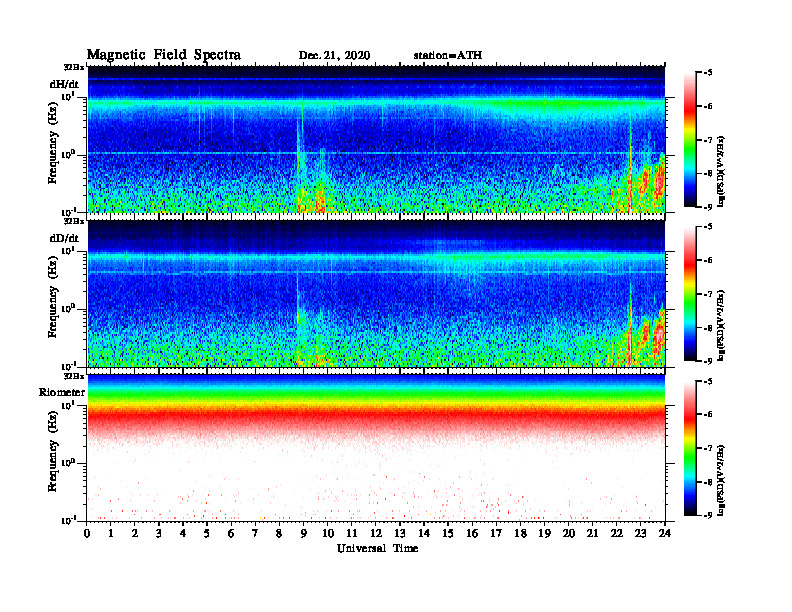The image size is (792, 612).
Task: Click the "-8" value on dD/dt color scale
Action: coord(707,328)
